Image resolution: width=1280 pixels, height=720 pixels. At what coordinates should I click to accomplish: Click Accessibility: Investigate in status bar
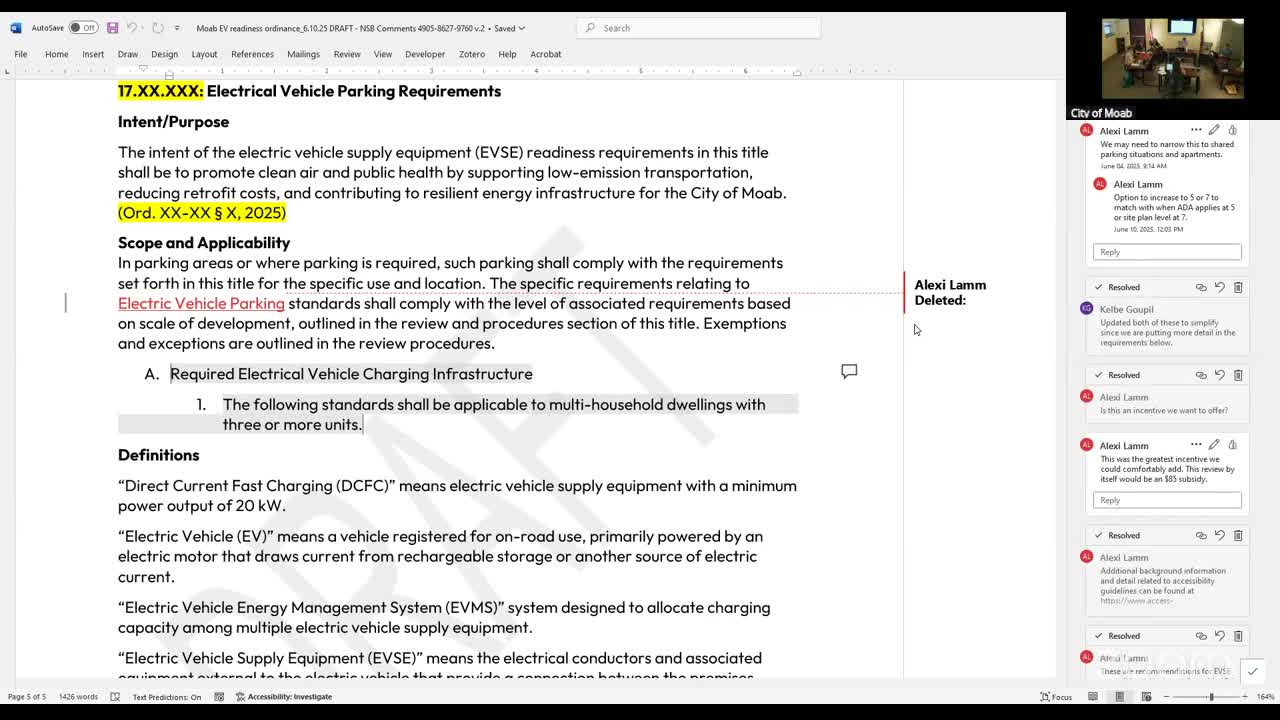(x=284, y=697)
